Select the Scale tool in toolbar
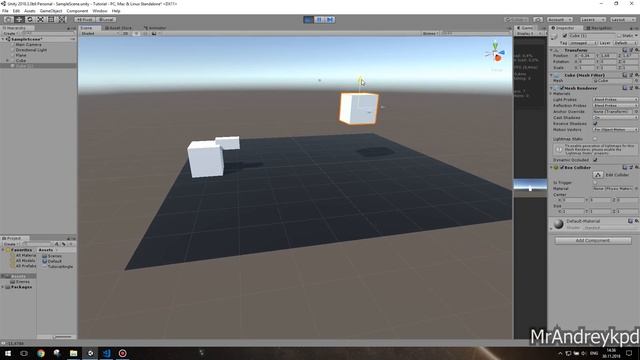This screenshot has width=640, height=360. tap(40, 20)
